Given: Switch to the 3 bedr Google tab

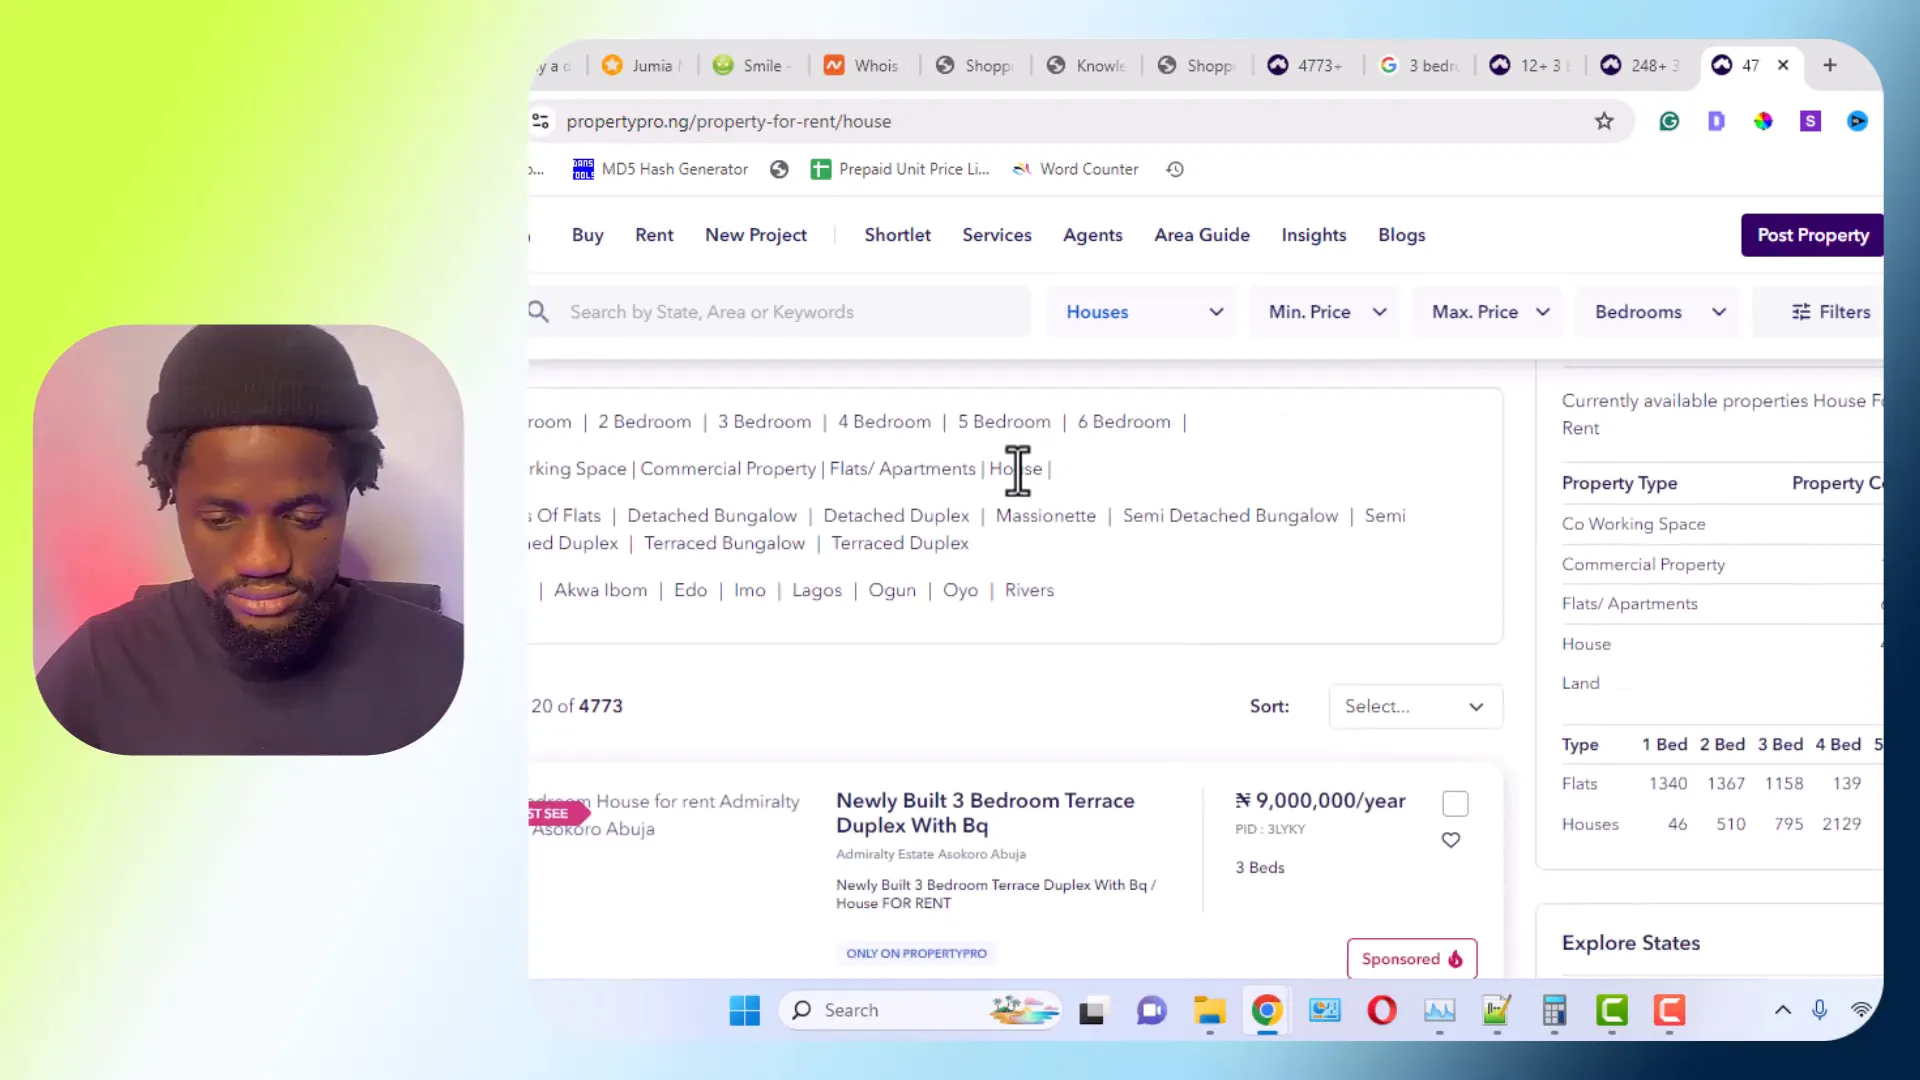Looking at the screenshot, I should pos(1420,65).
